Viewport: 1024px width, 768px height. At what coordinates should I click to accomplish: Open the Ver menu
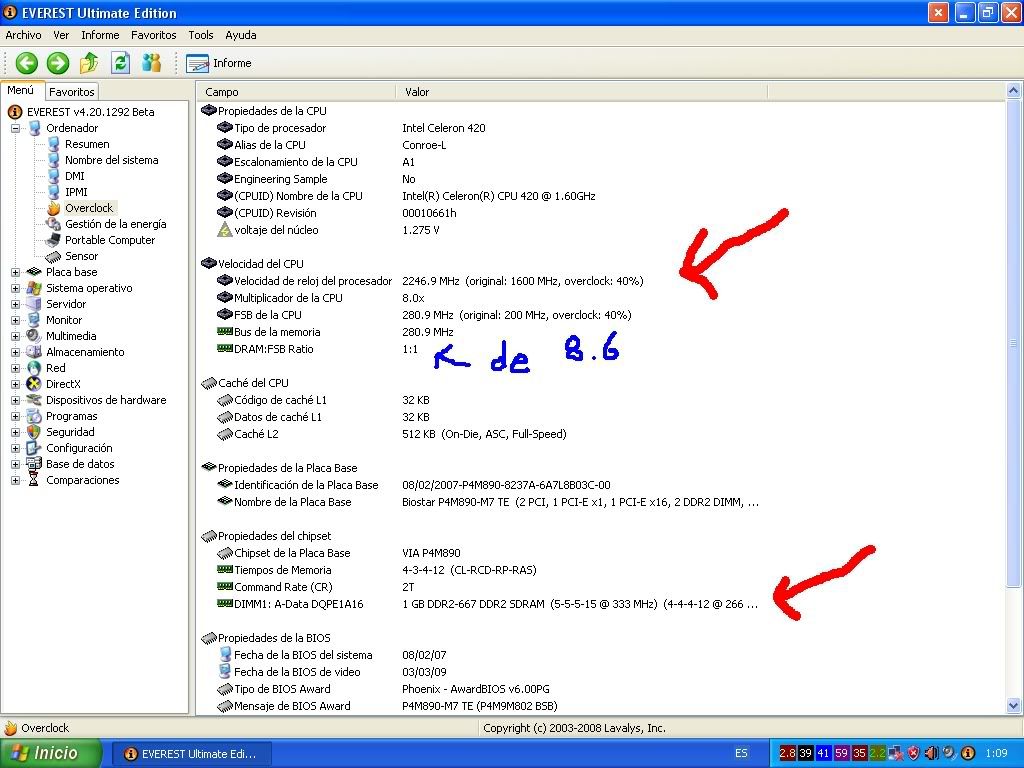pos(61,35)
